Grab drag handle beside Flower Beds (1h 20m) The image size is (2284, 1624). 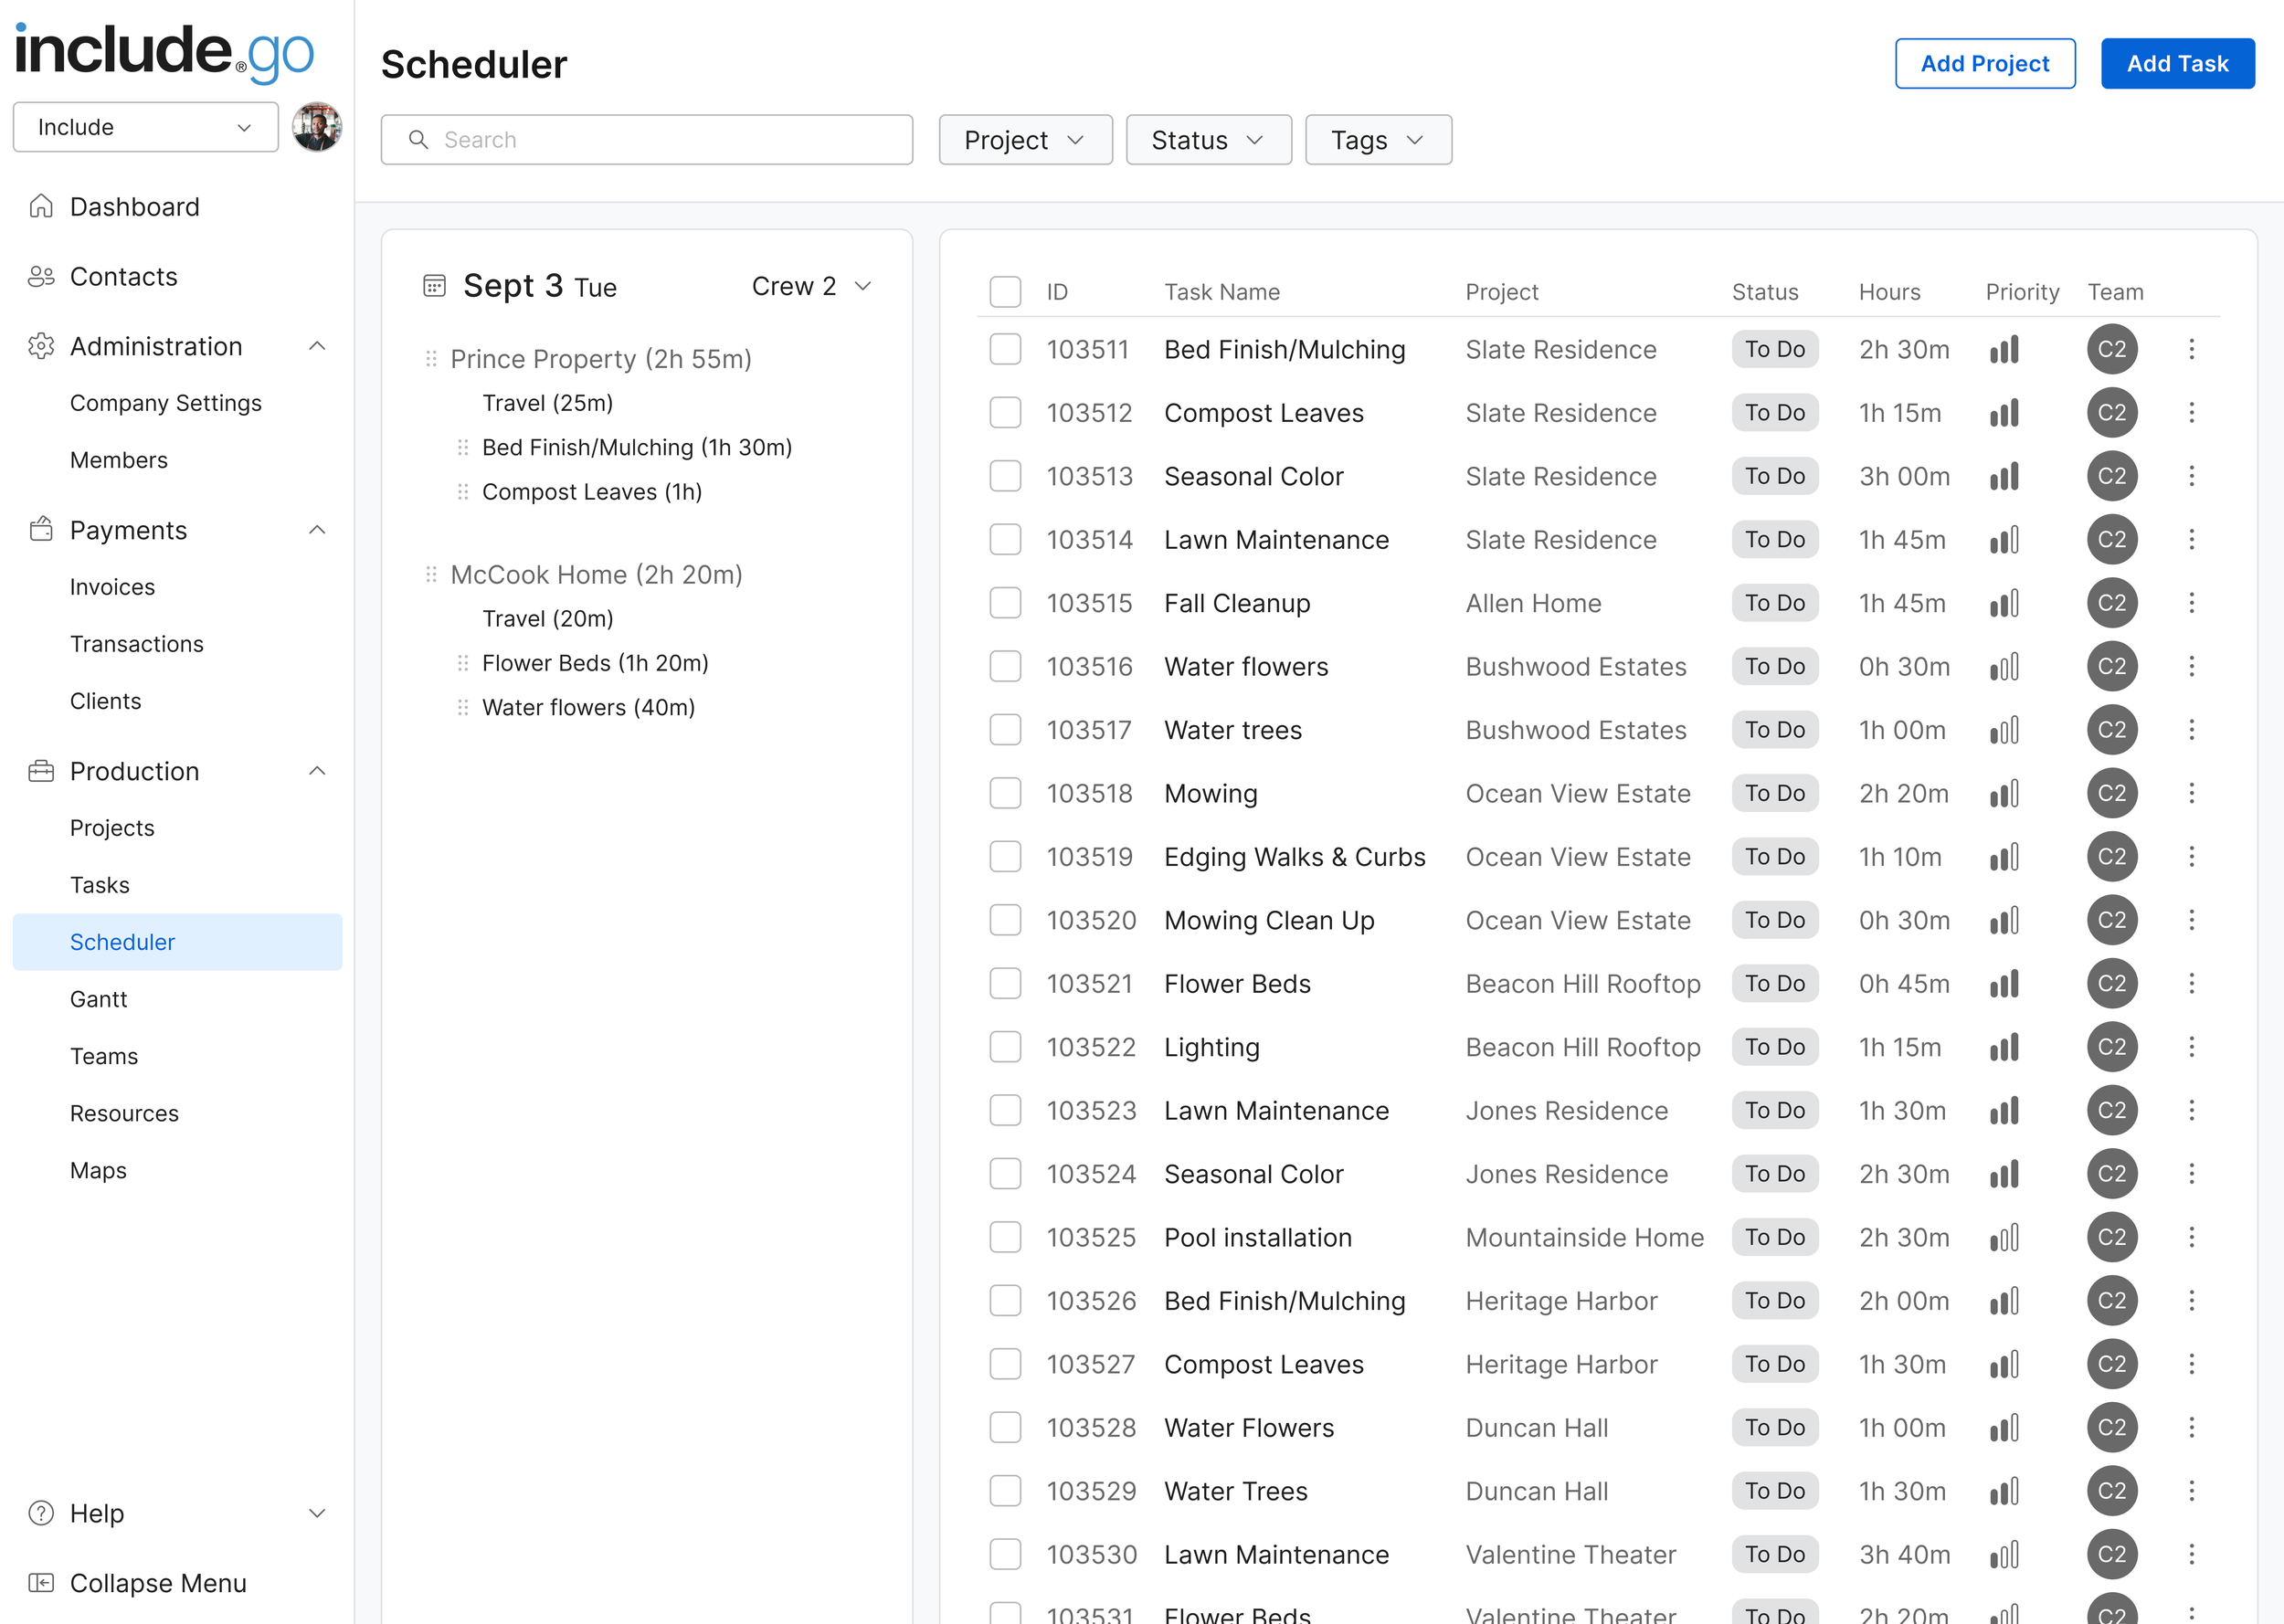[463, 663]
